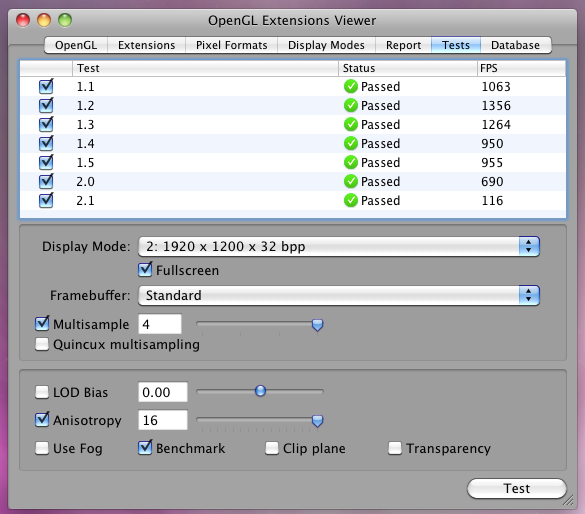Viewport: 585px width, 514px height.
Task: Click green Passed icon for test 1.1
Action: (351, 86)
